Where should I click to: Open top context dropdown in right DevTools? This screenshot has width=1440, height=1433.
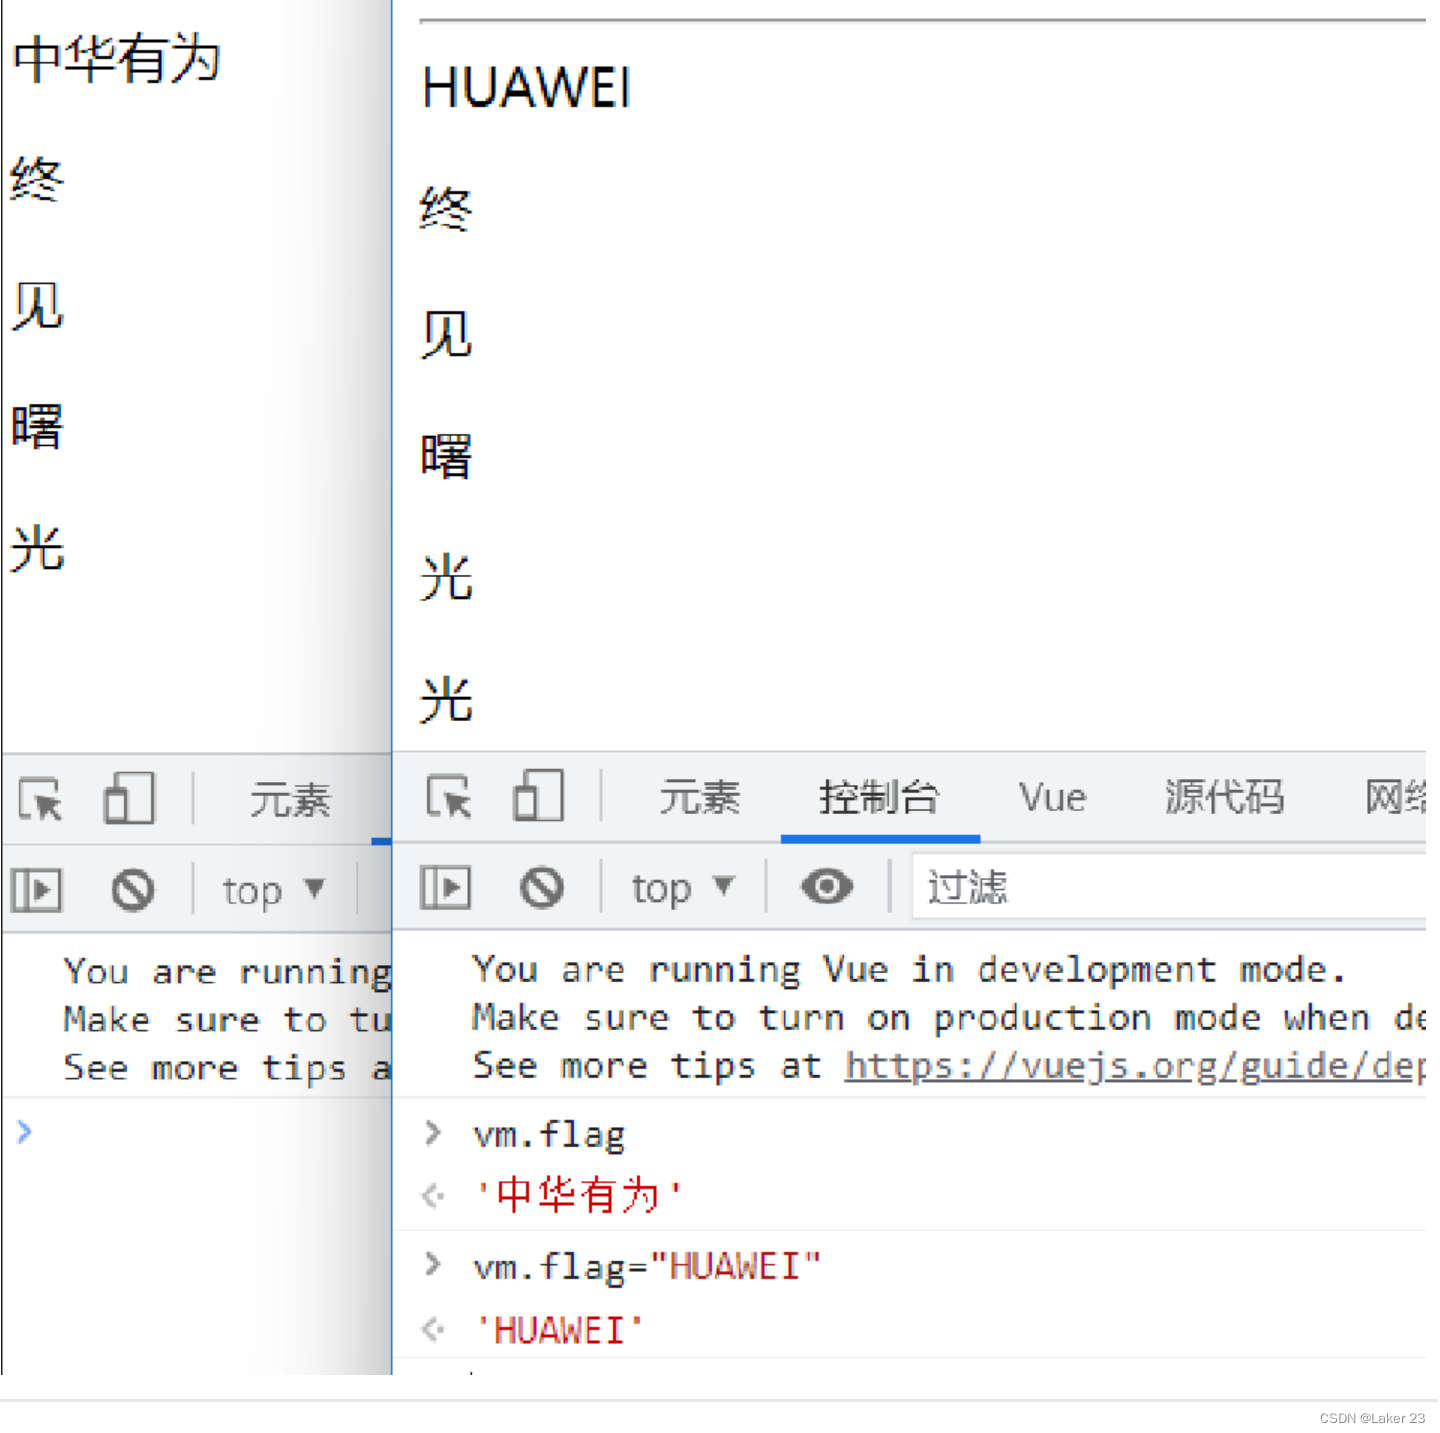[682, 887]
